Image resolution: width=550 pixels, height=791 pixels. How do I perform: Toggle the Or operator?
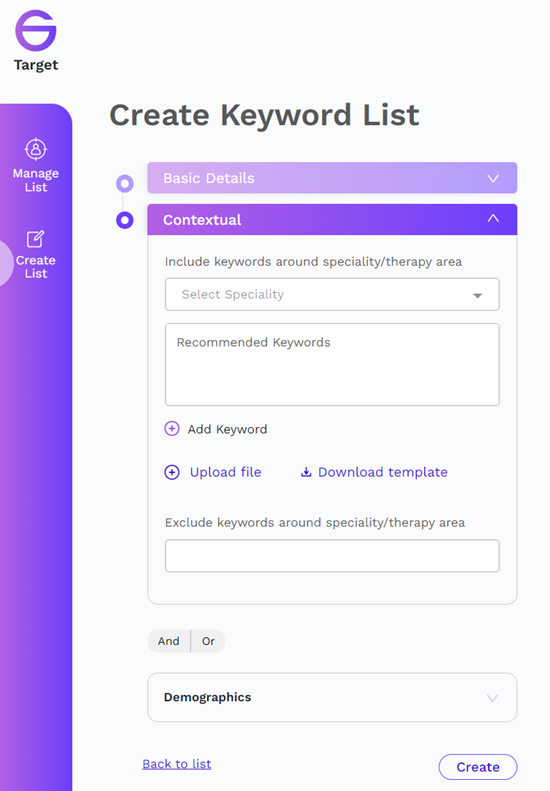(x=208, y=641)
